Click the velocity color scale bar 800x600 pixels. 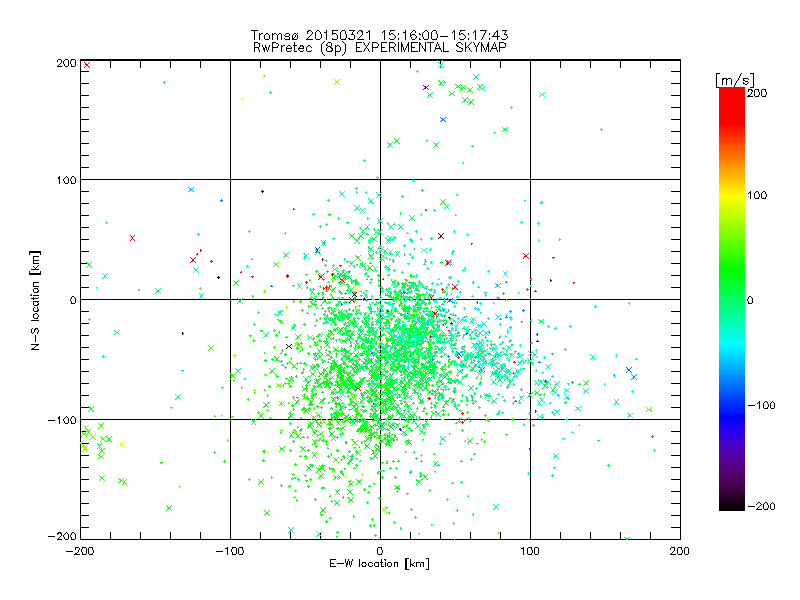(x=732, y=299)
